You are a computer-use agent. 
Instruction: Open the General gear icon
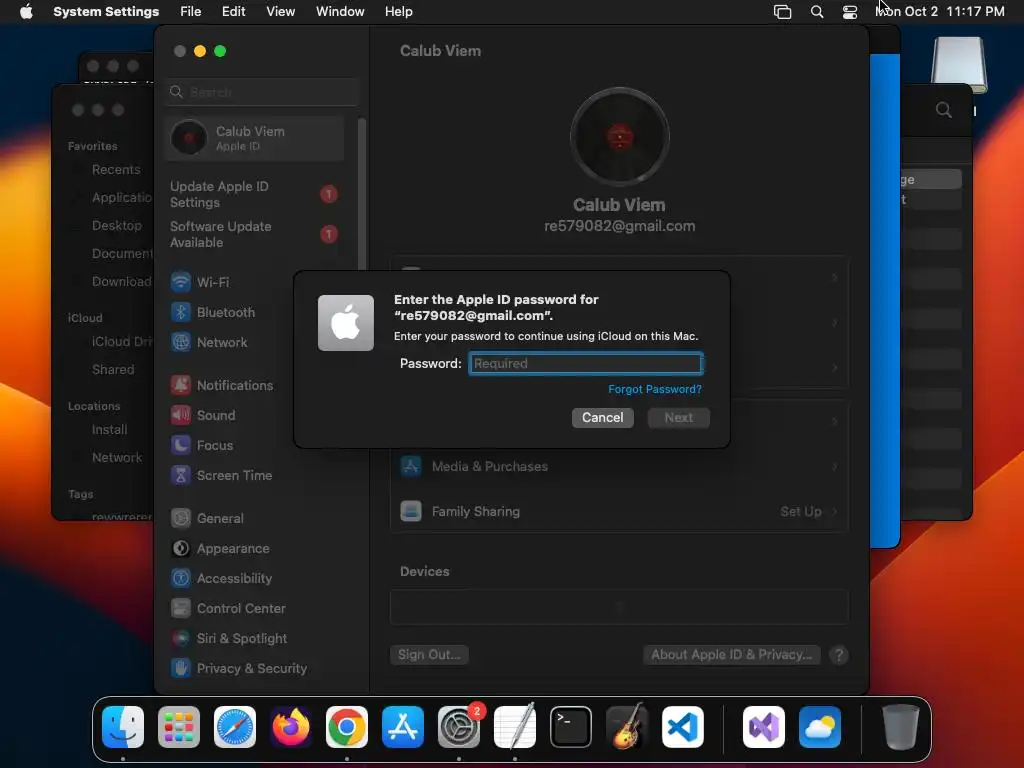pyautogui.click(x=181, y=519)
